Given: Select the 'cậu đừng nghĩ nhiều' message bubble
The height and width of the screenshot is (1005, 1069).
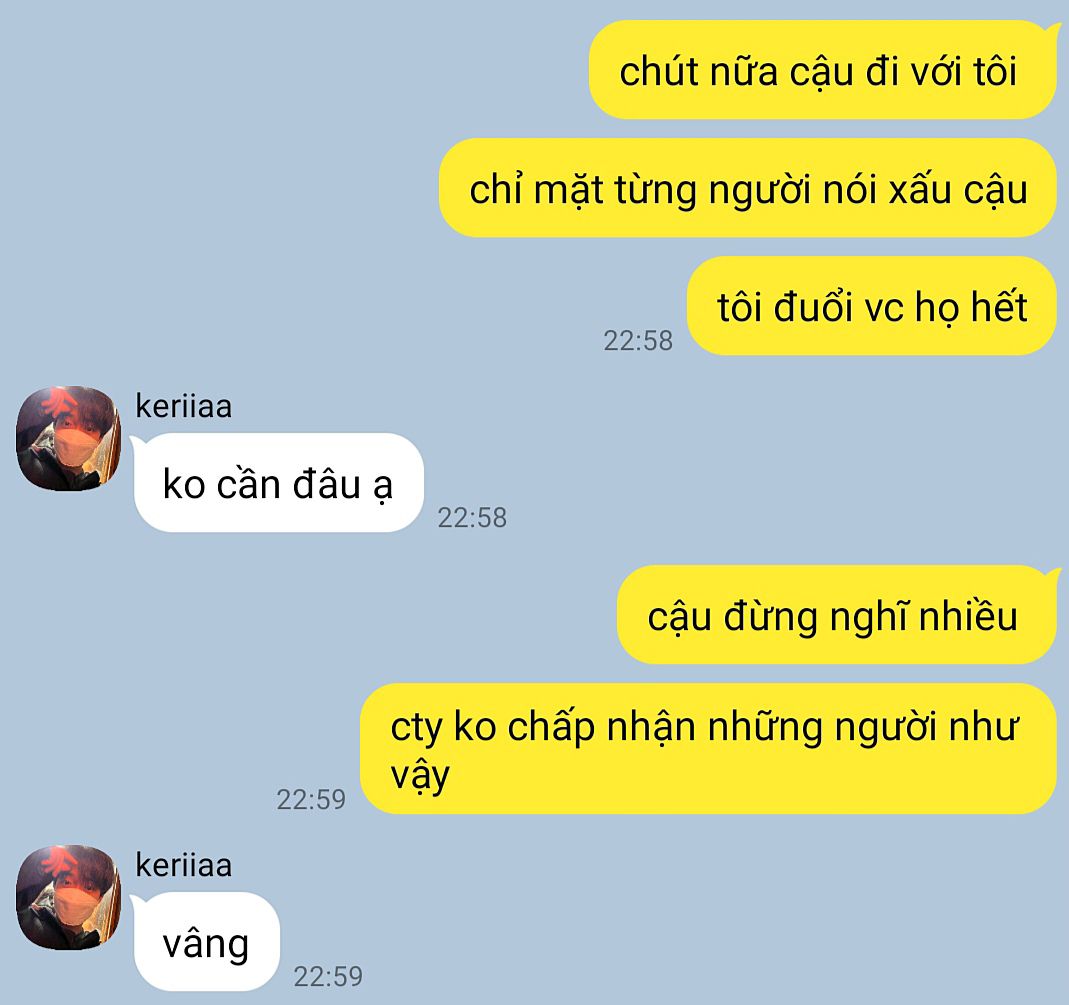Looking at the screenshot, I should (837, 615).
